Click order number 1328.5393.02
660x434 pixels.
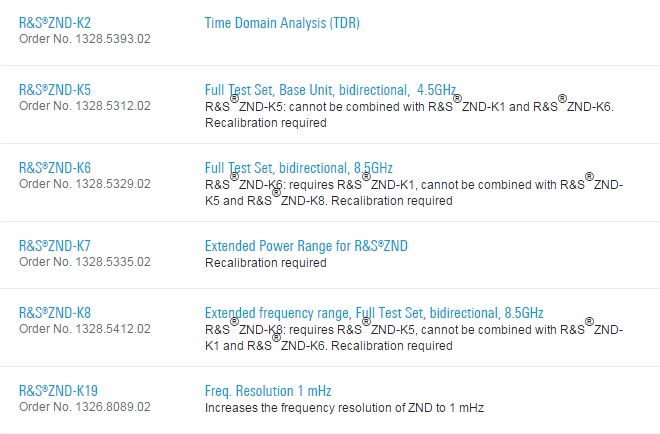(85, 38)
